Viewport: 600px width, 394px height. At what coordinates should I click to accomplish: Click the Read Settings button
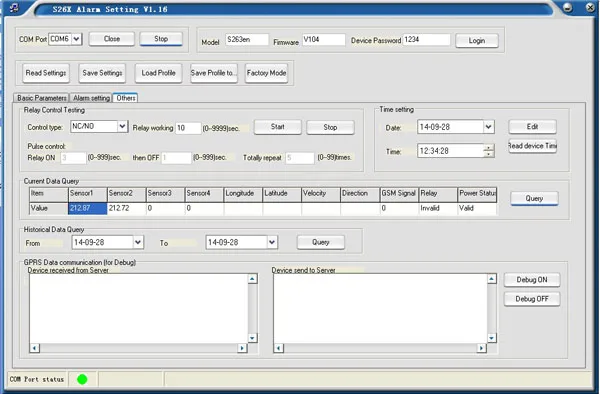[x=46, y=73]
